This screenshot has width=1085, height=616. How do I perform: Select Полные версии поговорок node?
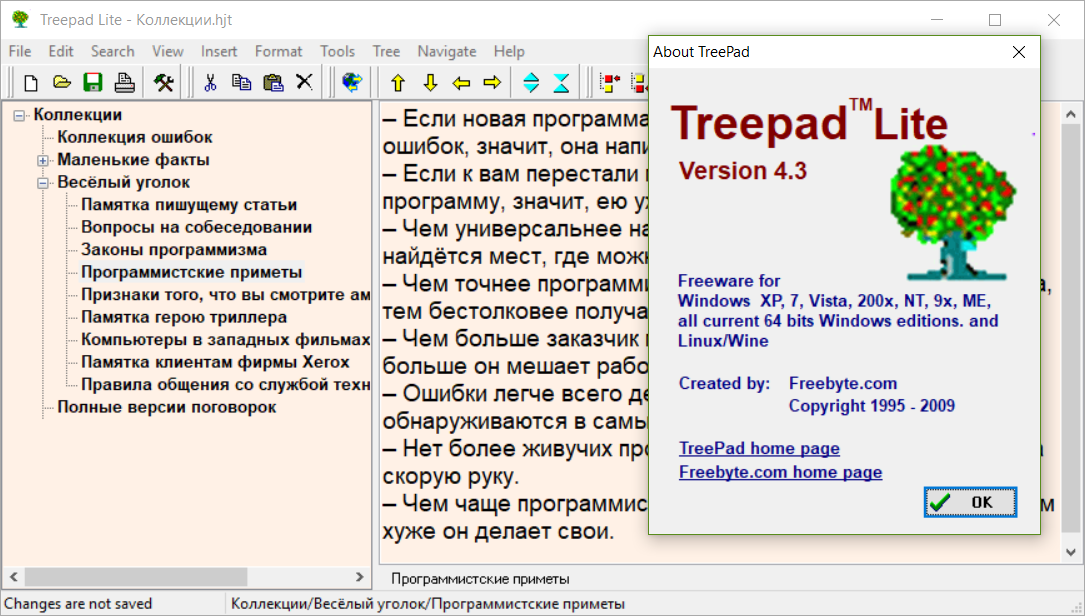tap(166, 407)
